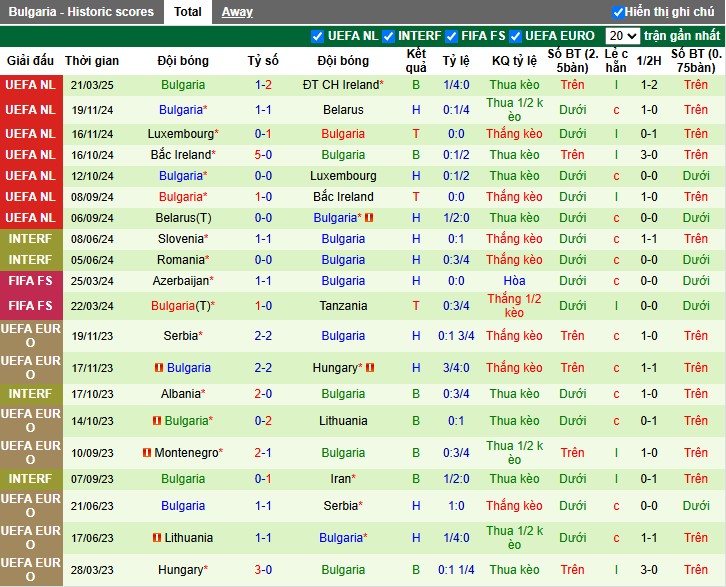Click the Tỷ số column header
This screenshot has height=587, width=726.
263,61
